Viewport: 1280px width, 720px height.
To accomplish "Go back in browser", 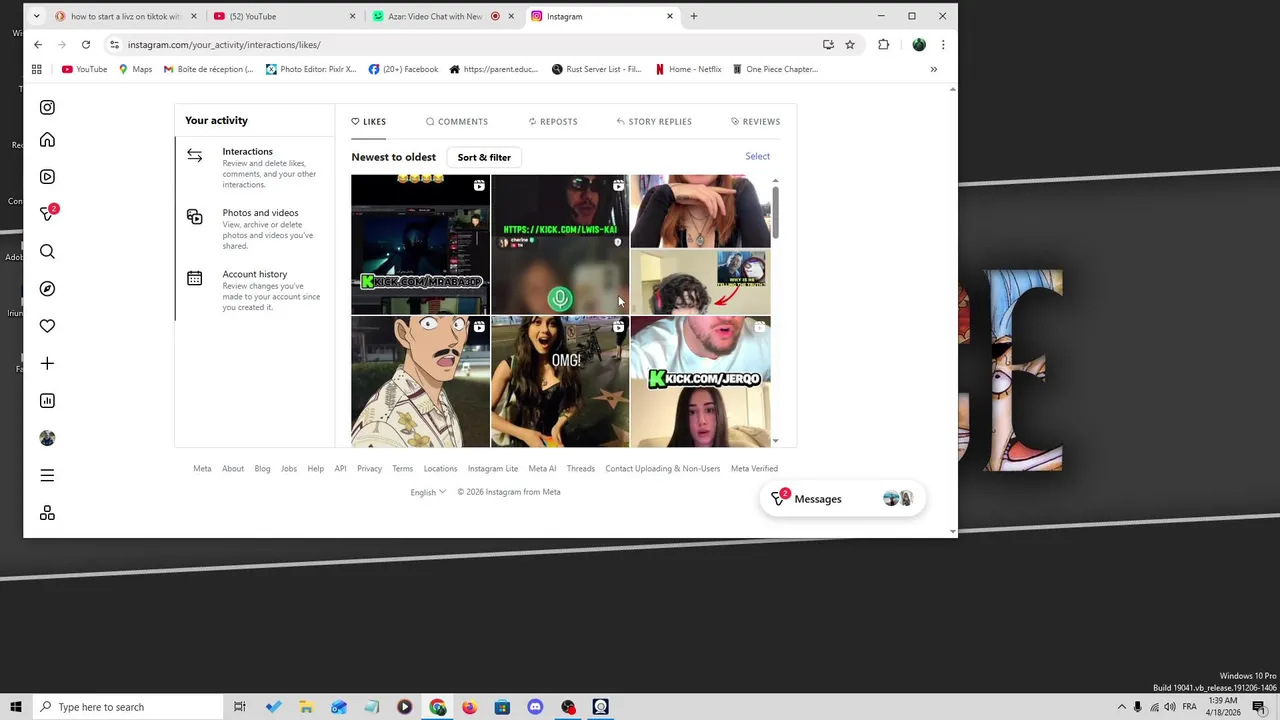I will point(38,44).
